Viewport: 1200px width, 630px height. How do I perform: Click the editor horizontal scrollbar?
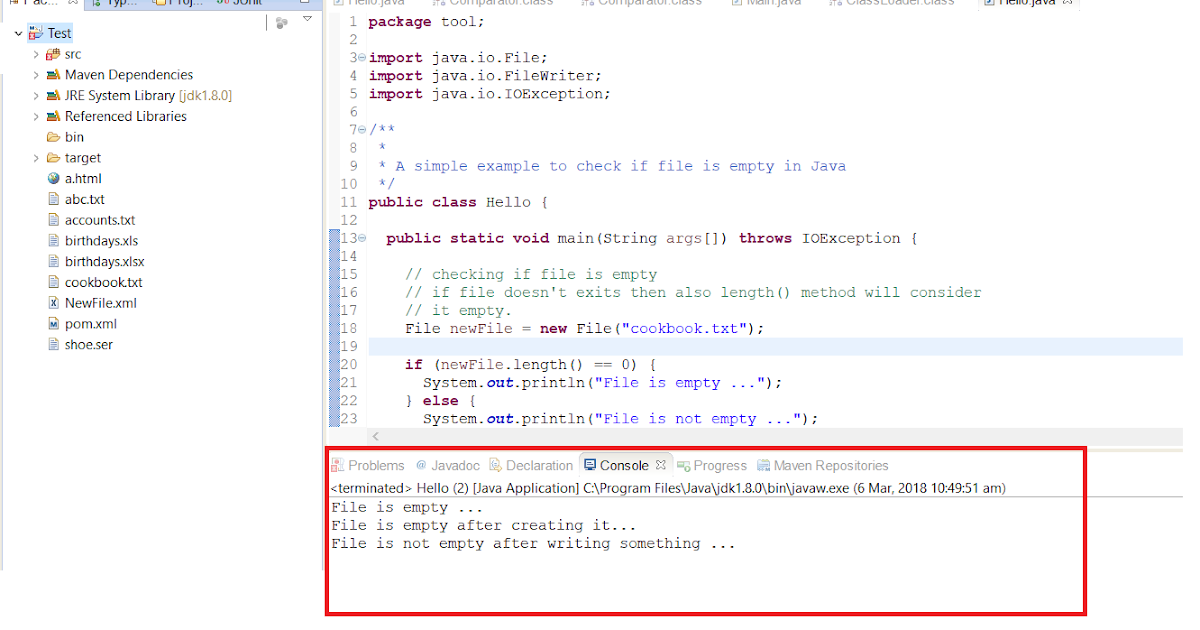(x=700, y=436)
